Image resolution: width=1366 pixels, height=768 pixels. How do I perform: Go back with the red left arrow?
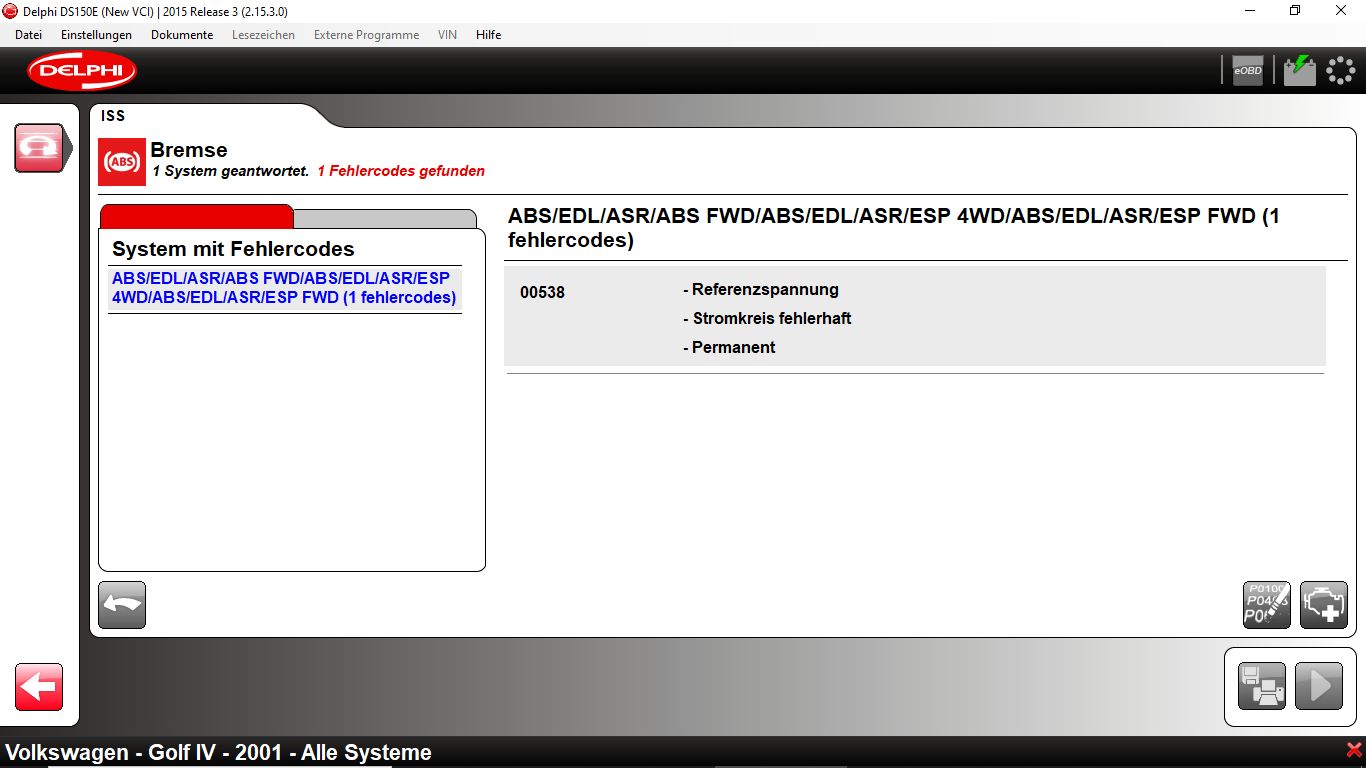(x=39, y=687)
